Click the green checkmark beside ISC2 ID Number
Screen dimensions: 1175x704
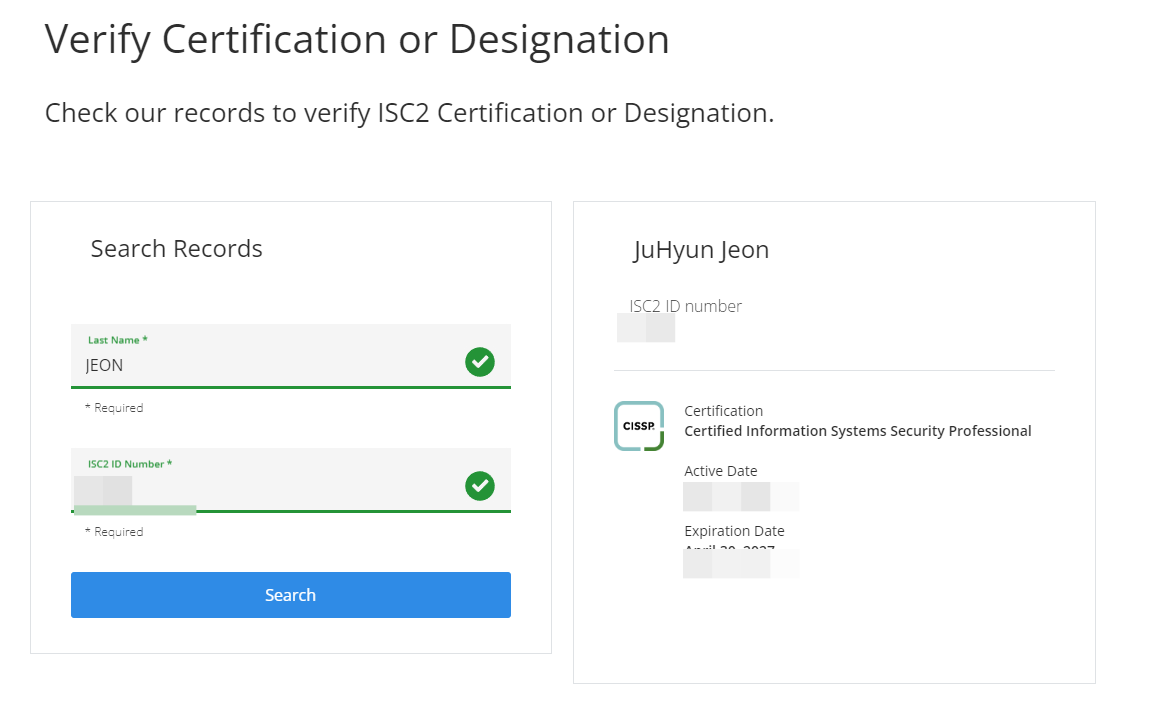click(480, 486)
